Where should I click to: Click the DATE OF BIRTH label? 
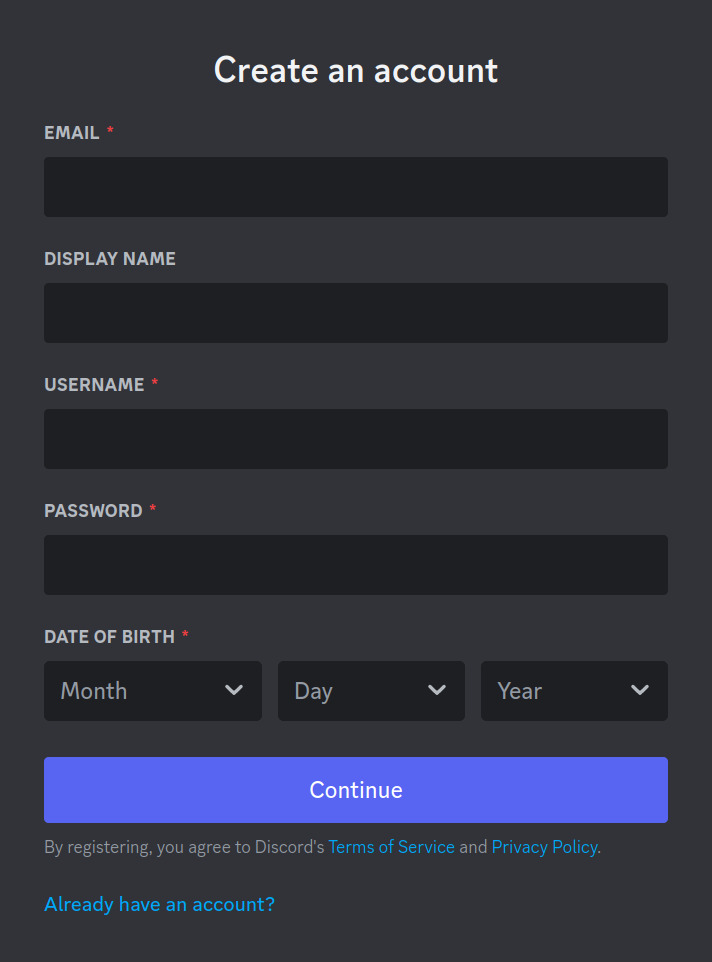[109, 637]
